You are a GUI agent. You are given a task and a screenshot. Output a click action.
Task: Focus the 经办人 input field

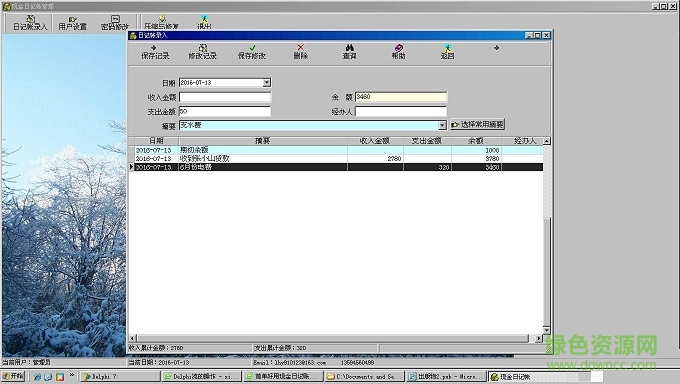tap(401, 112)
